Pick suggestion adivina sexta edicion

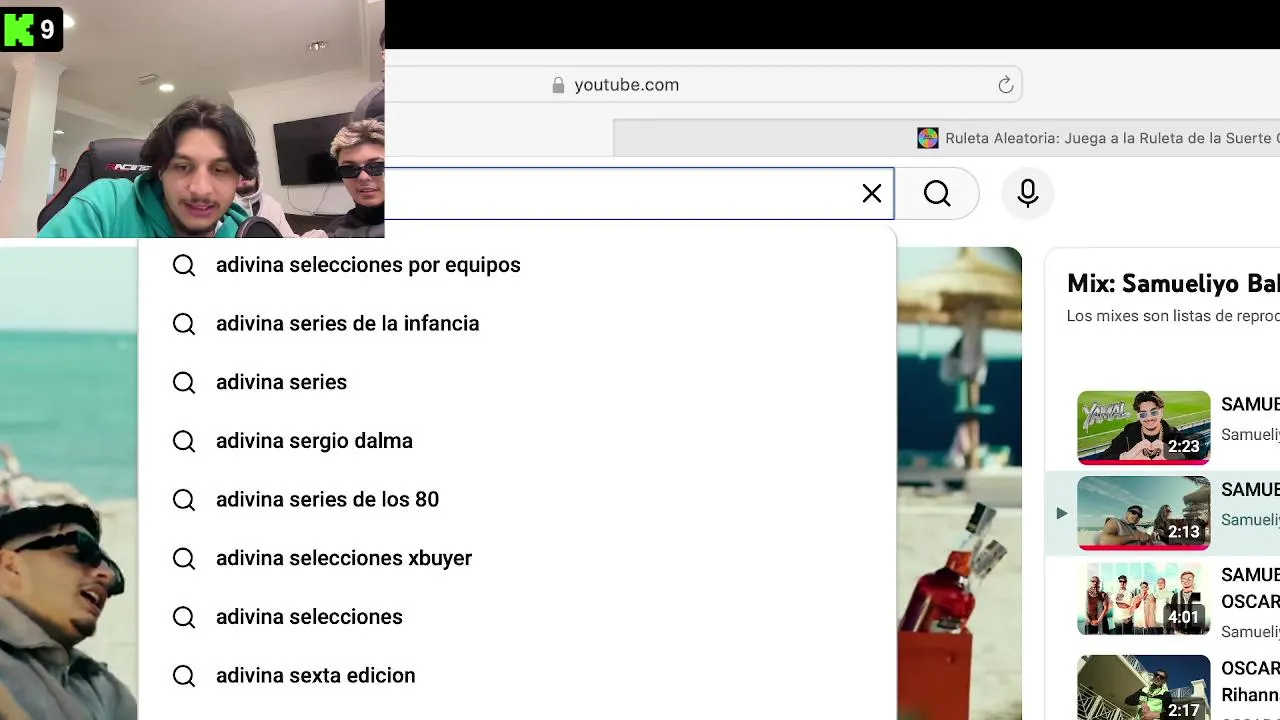pos(517,675)
